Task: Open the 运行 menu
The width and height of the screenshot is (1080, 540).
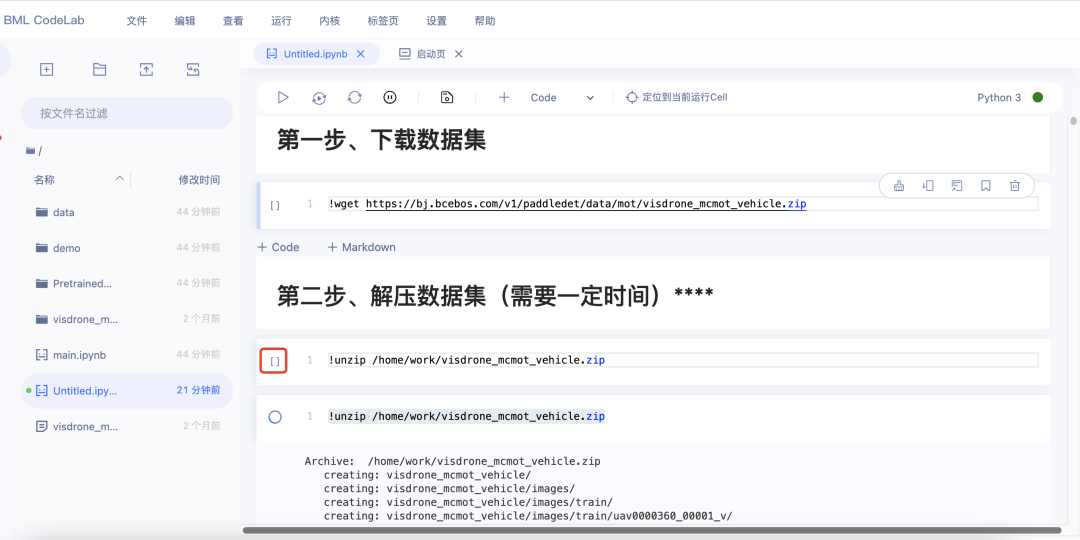Action: point(281,21)
